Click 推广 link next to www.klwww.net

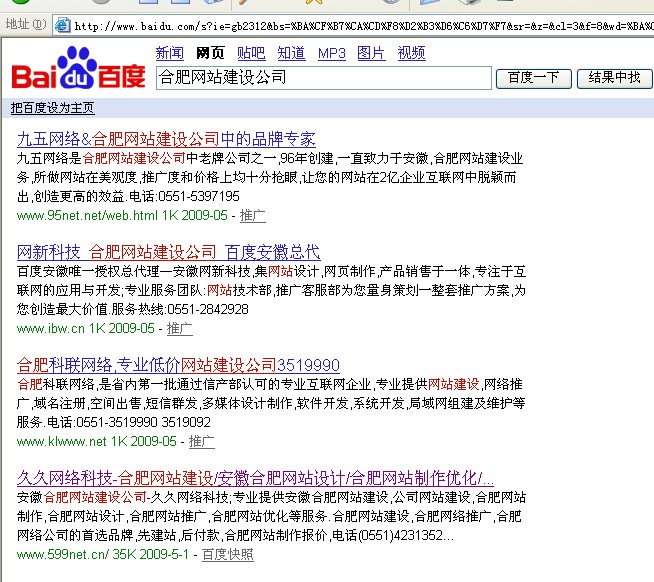click(x=202, y=441)
